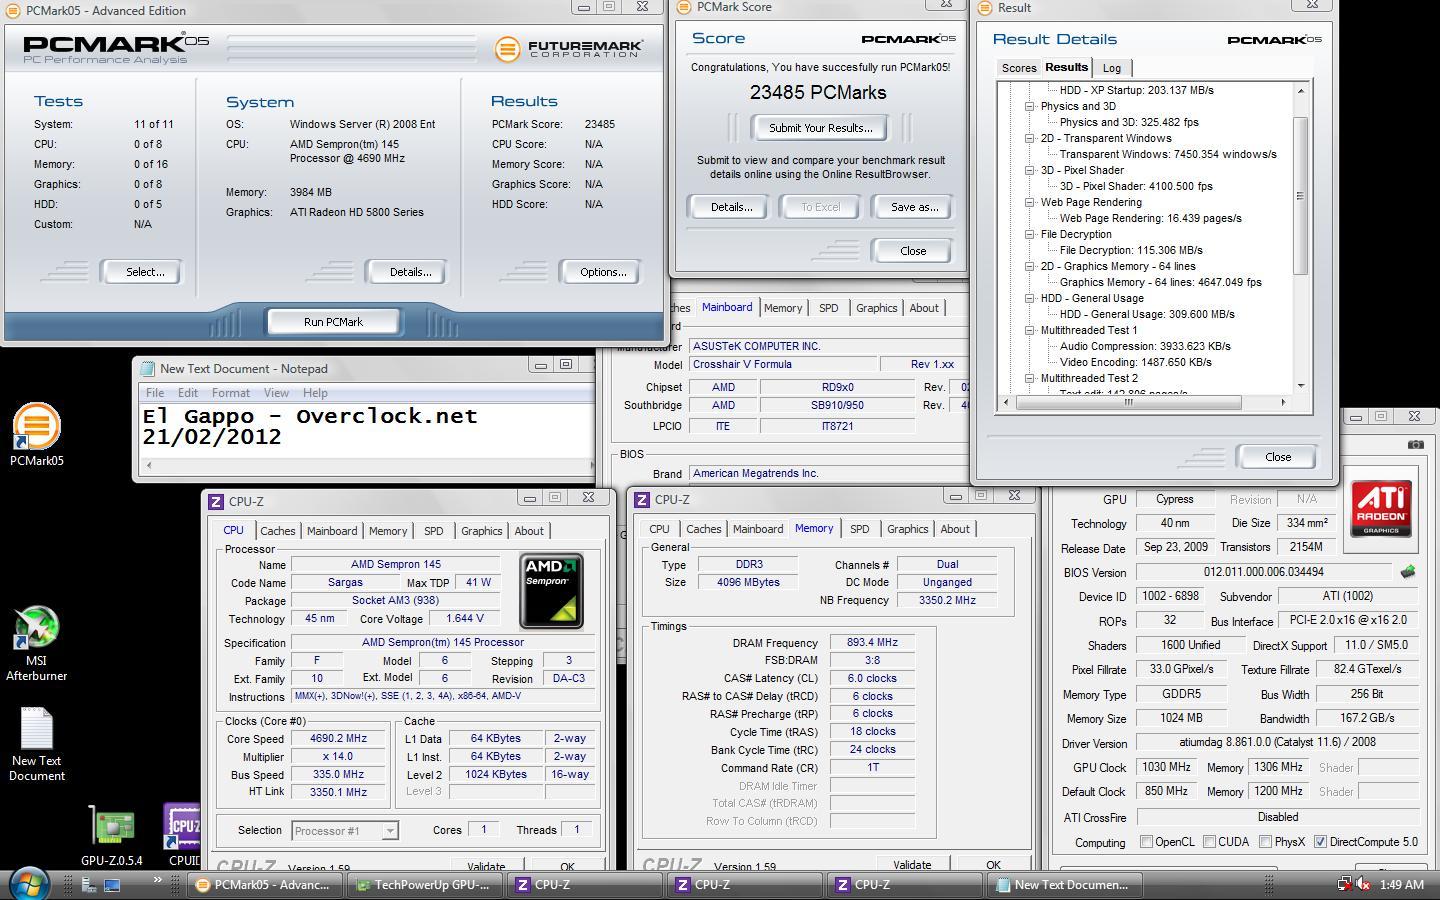Click Validate button in left CPU-Z window
1440x900 pixels.
point(486,866)
